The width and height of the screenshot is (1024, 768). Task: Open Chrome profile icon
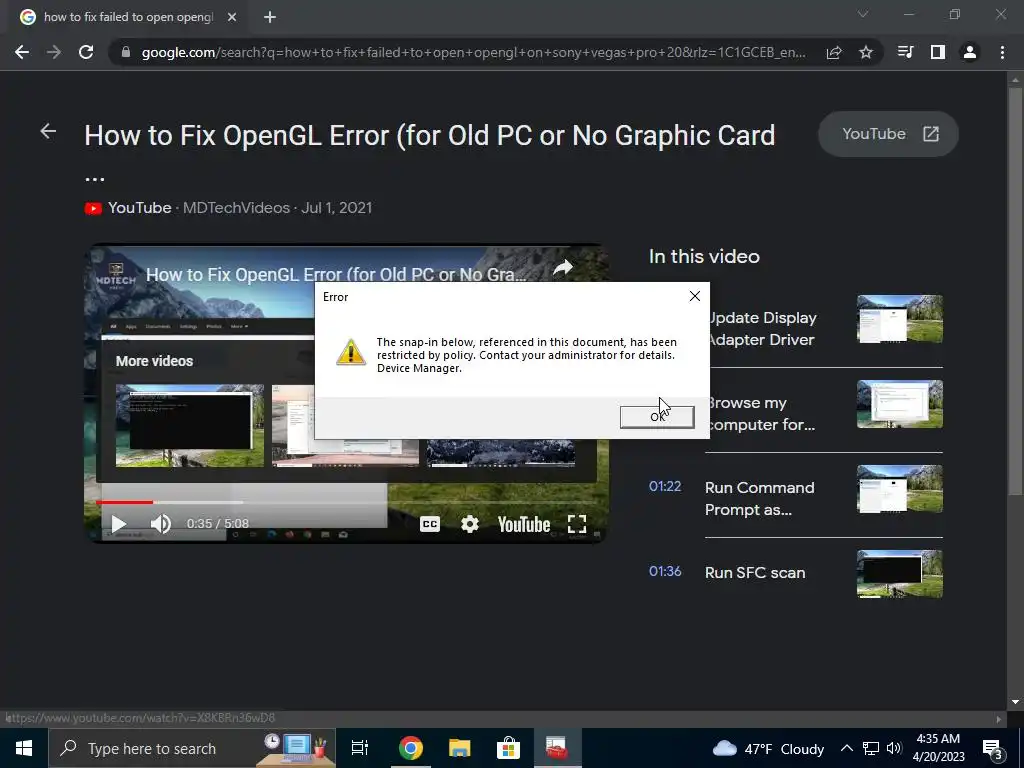coord(970,52)
